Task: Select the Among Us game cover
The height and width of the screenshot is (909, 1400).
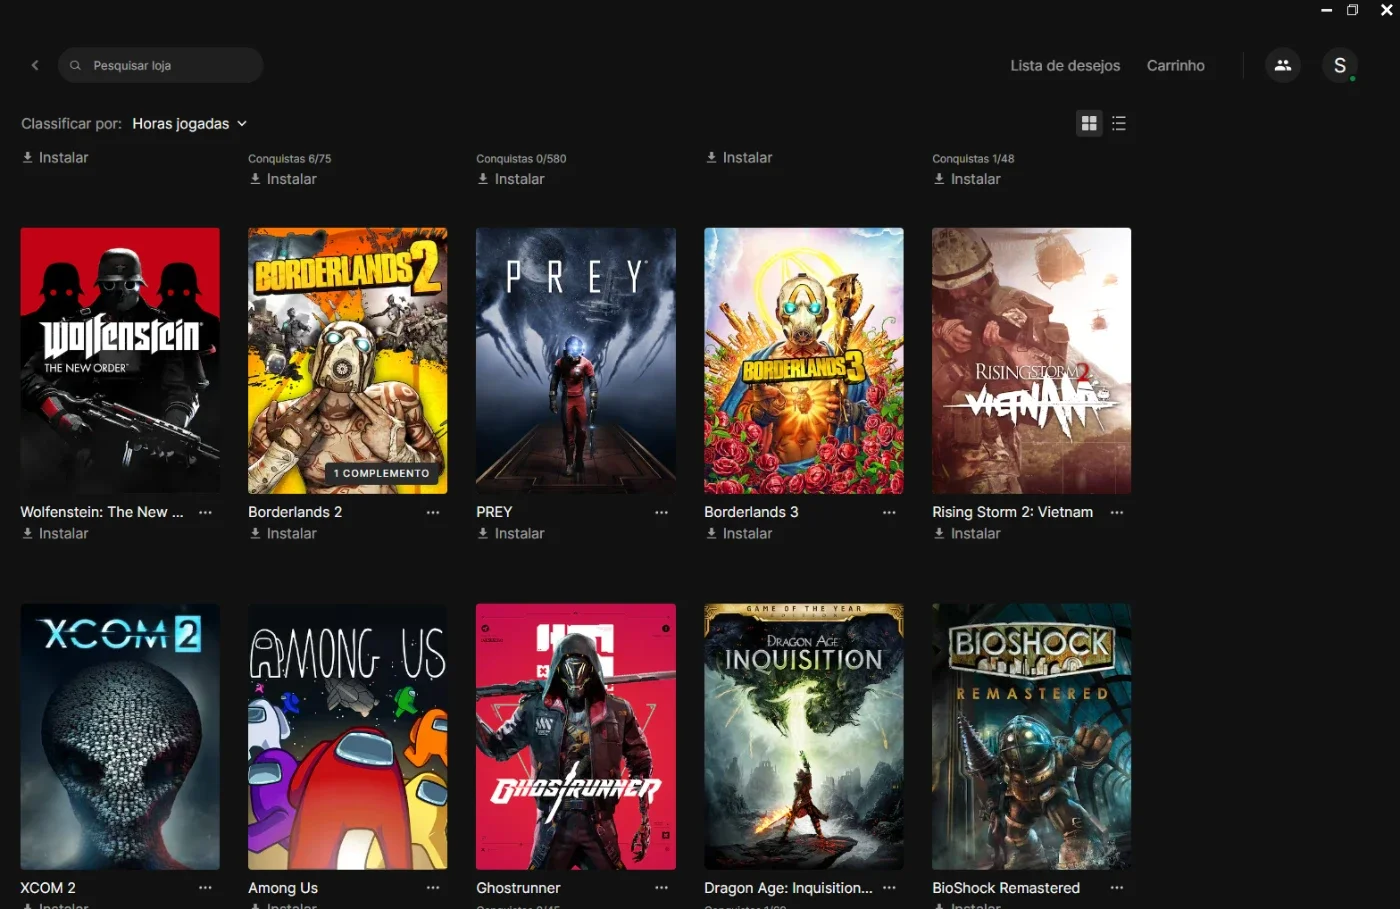Action: (x=348, y=737)
